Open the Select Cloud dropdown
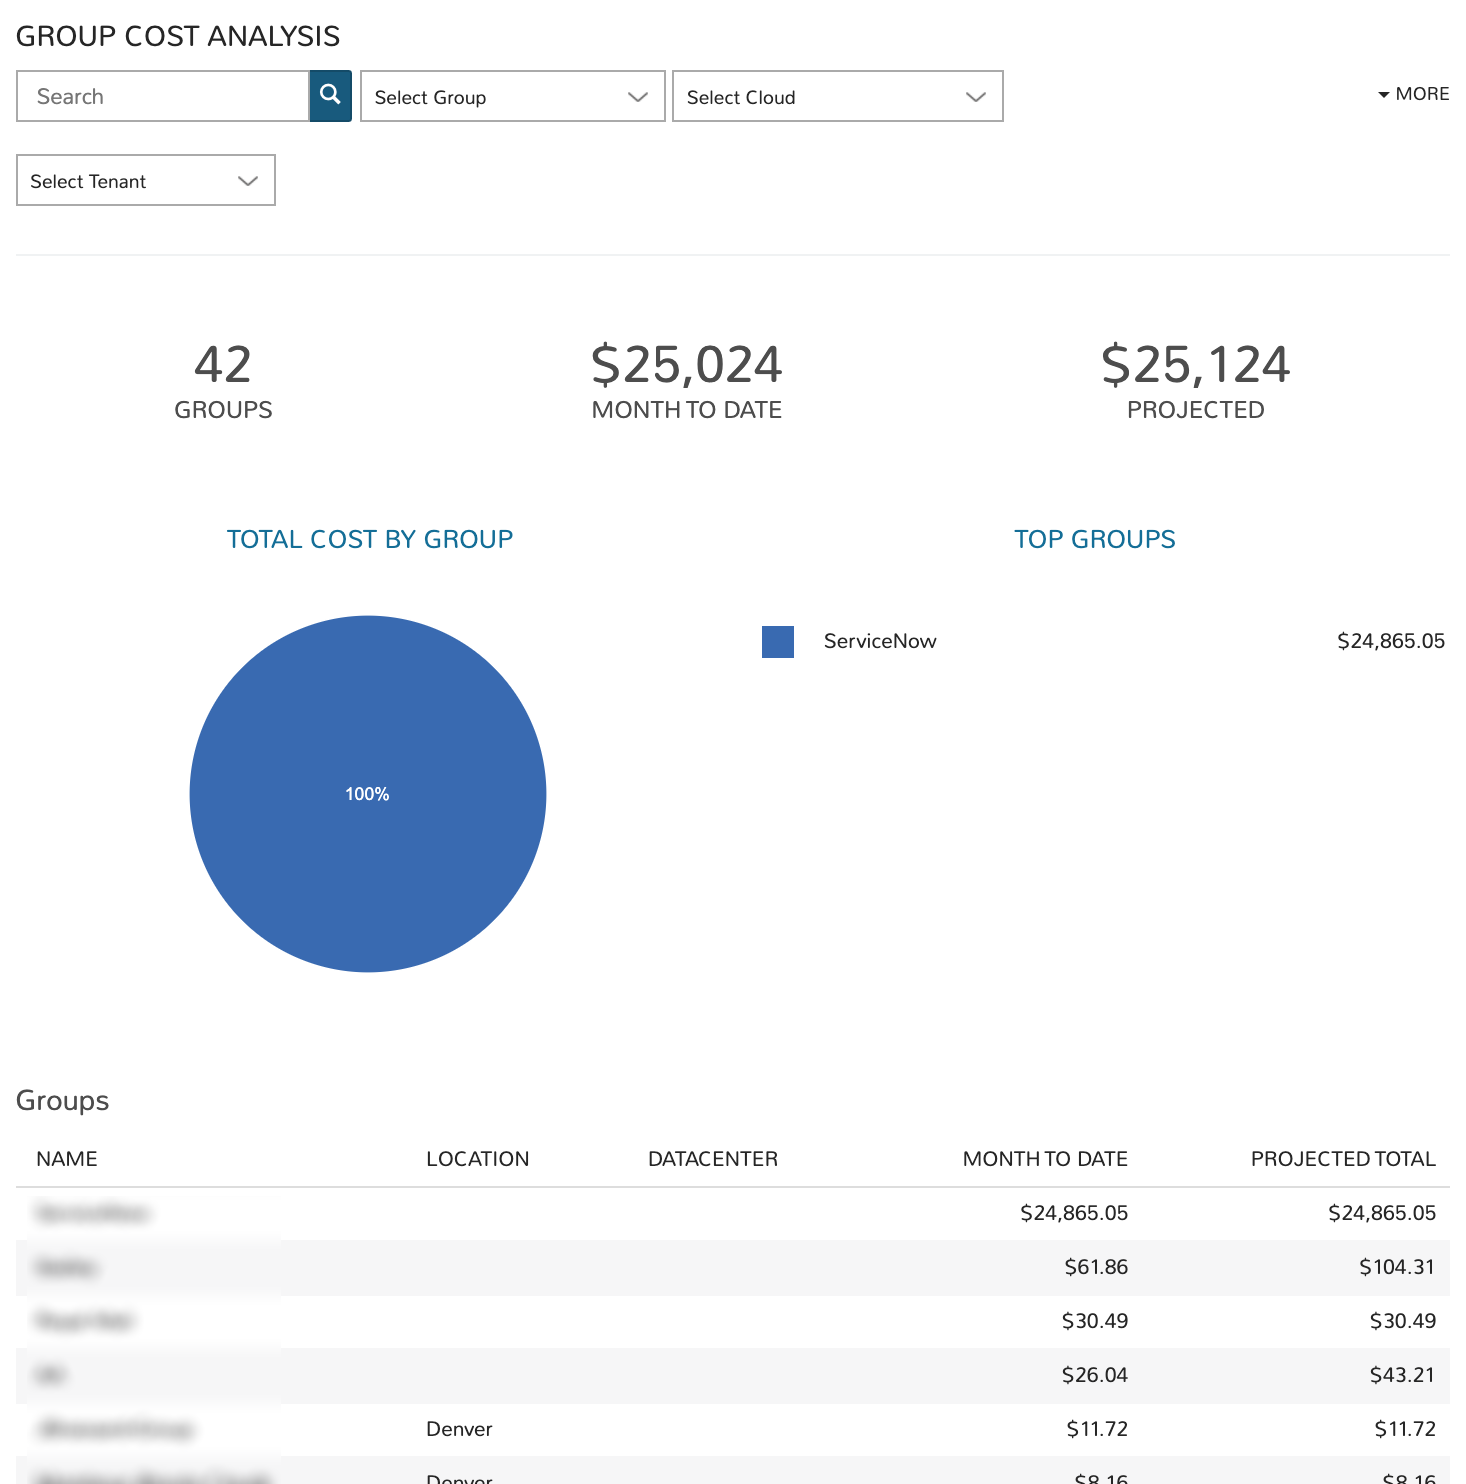 (x=837, y=96)
